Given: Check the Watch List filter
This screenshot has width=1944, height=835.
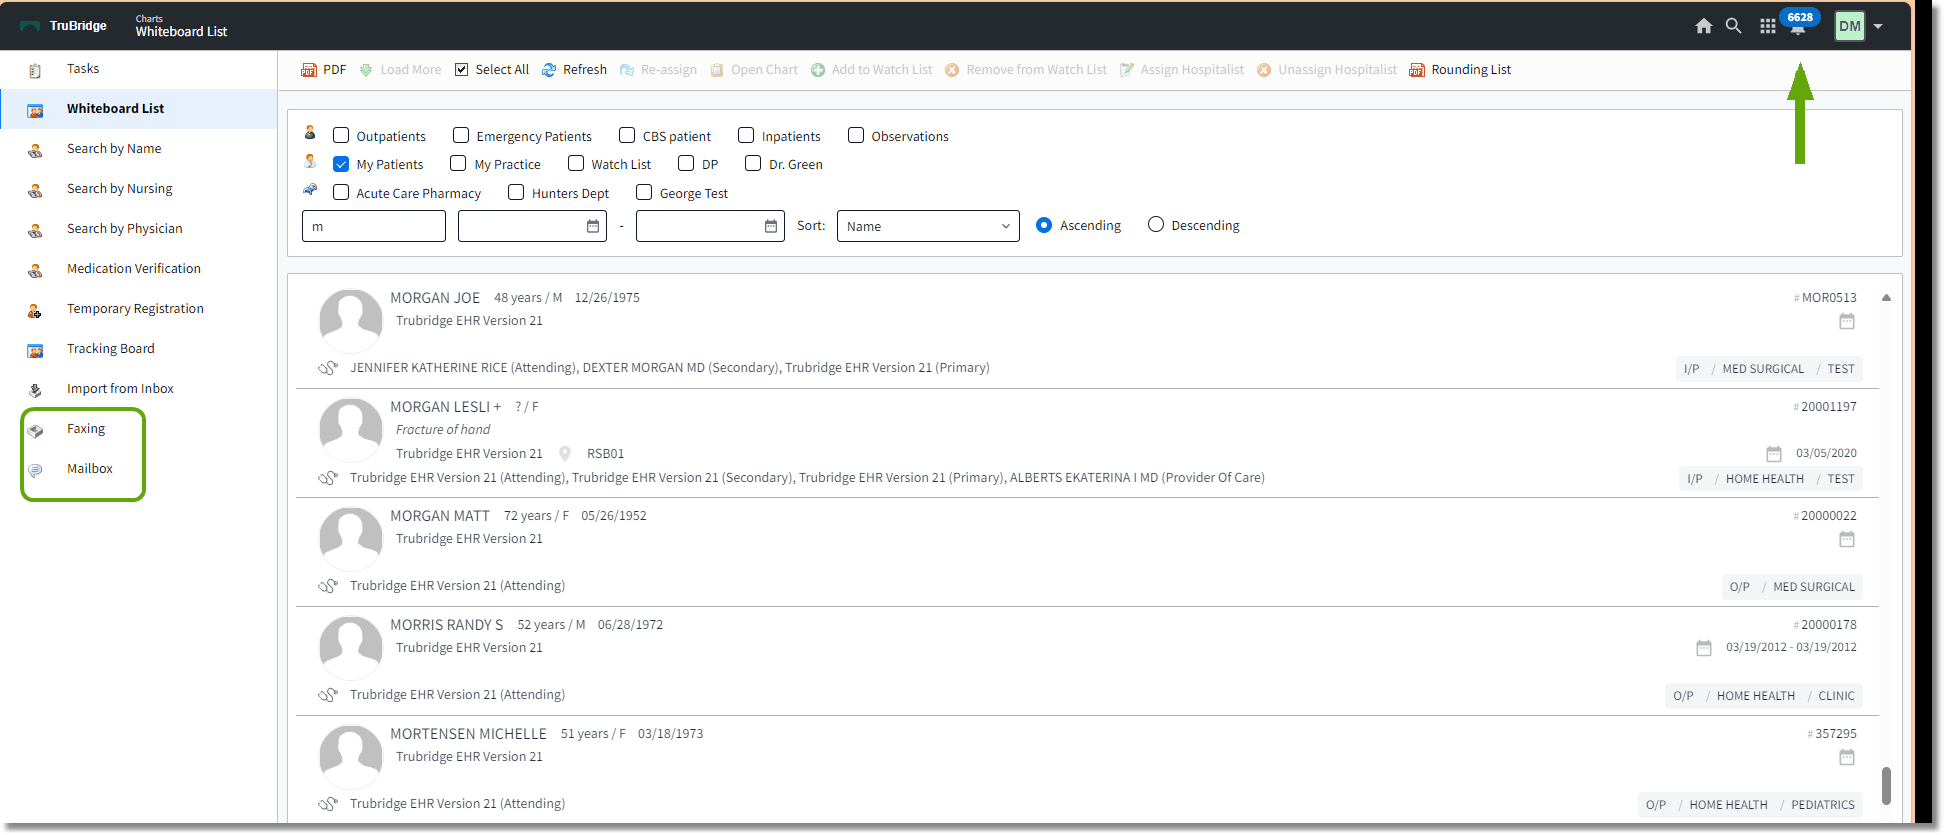Looking at the screenshot, I should coord(576,163).
